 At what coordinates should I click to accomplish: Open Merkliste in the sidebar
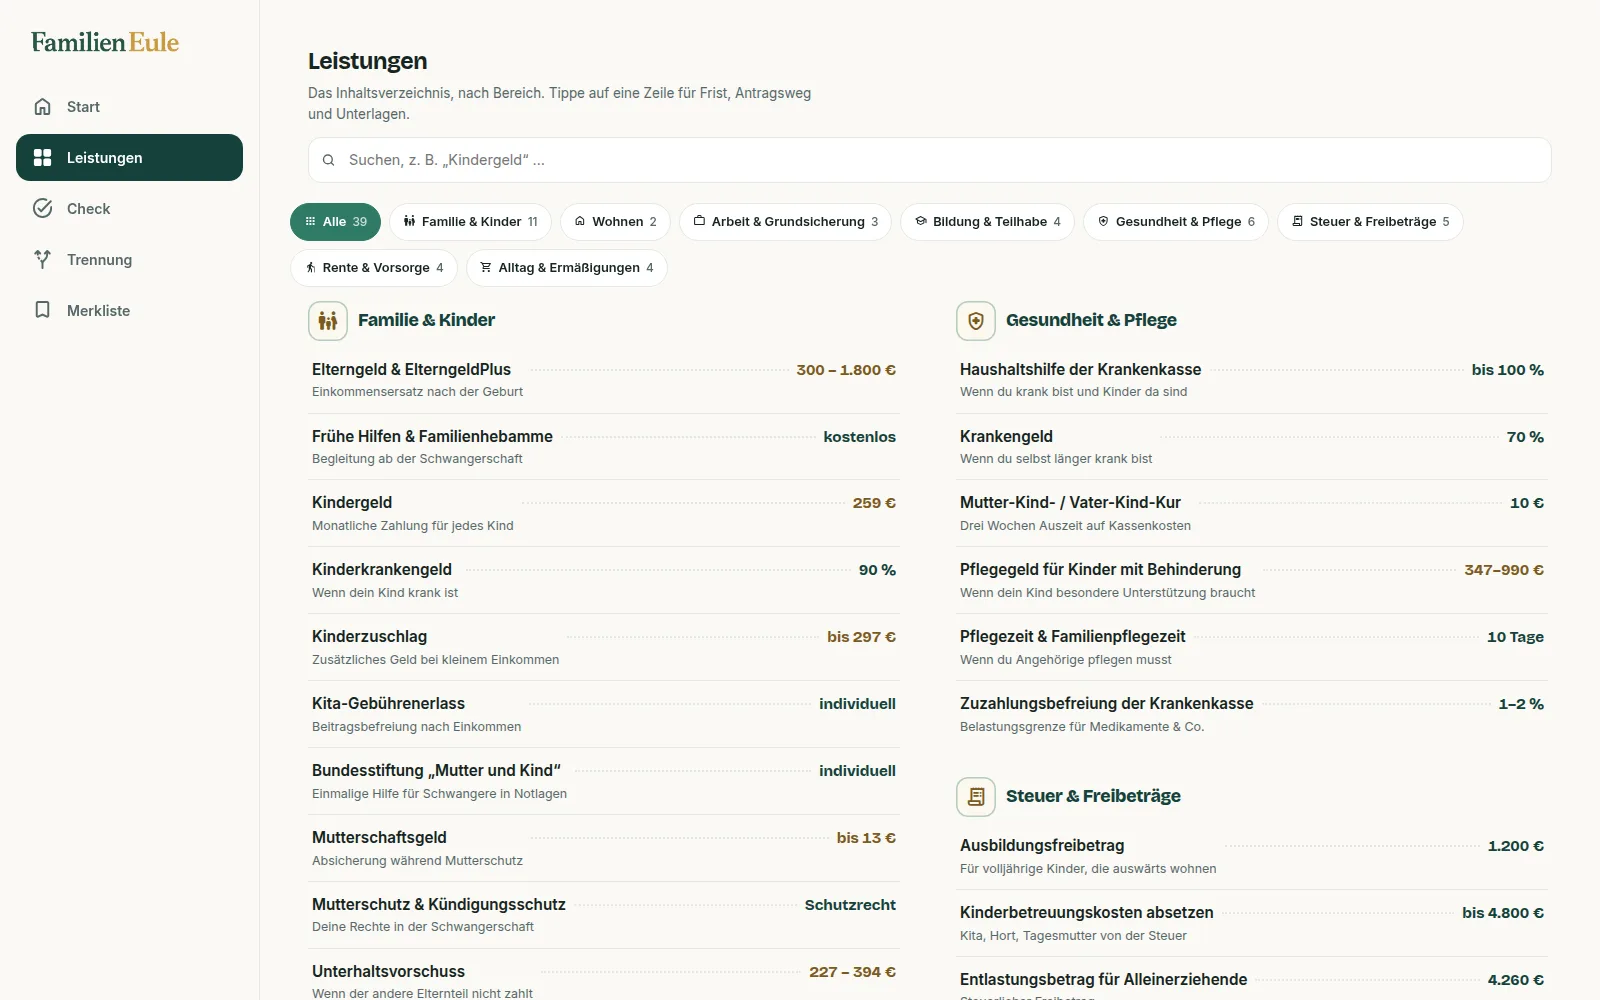coord(129,311)
